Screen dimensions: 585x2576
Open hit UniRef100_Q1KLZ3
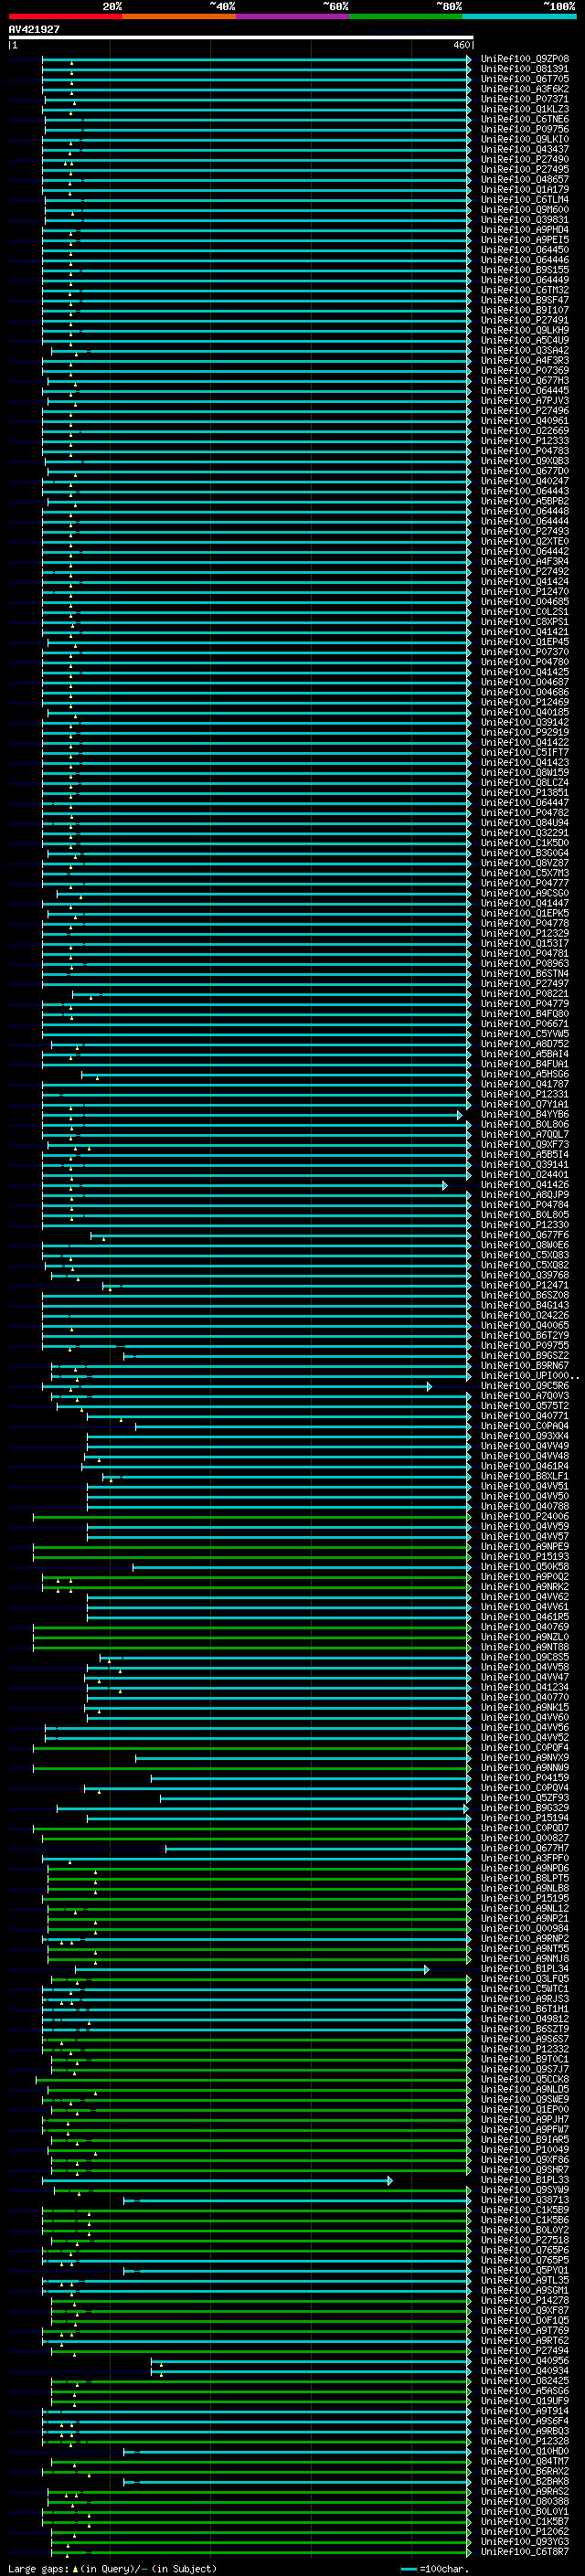525,109
